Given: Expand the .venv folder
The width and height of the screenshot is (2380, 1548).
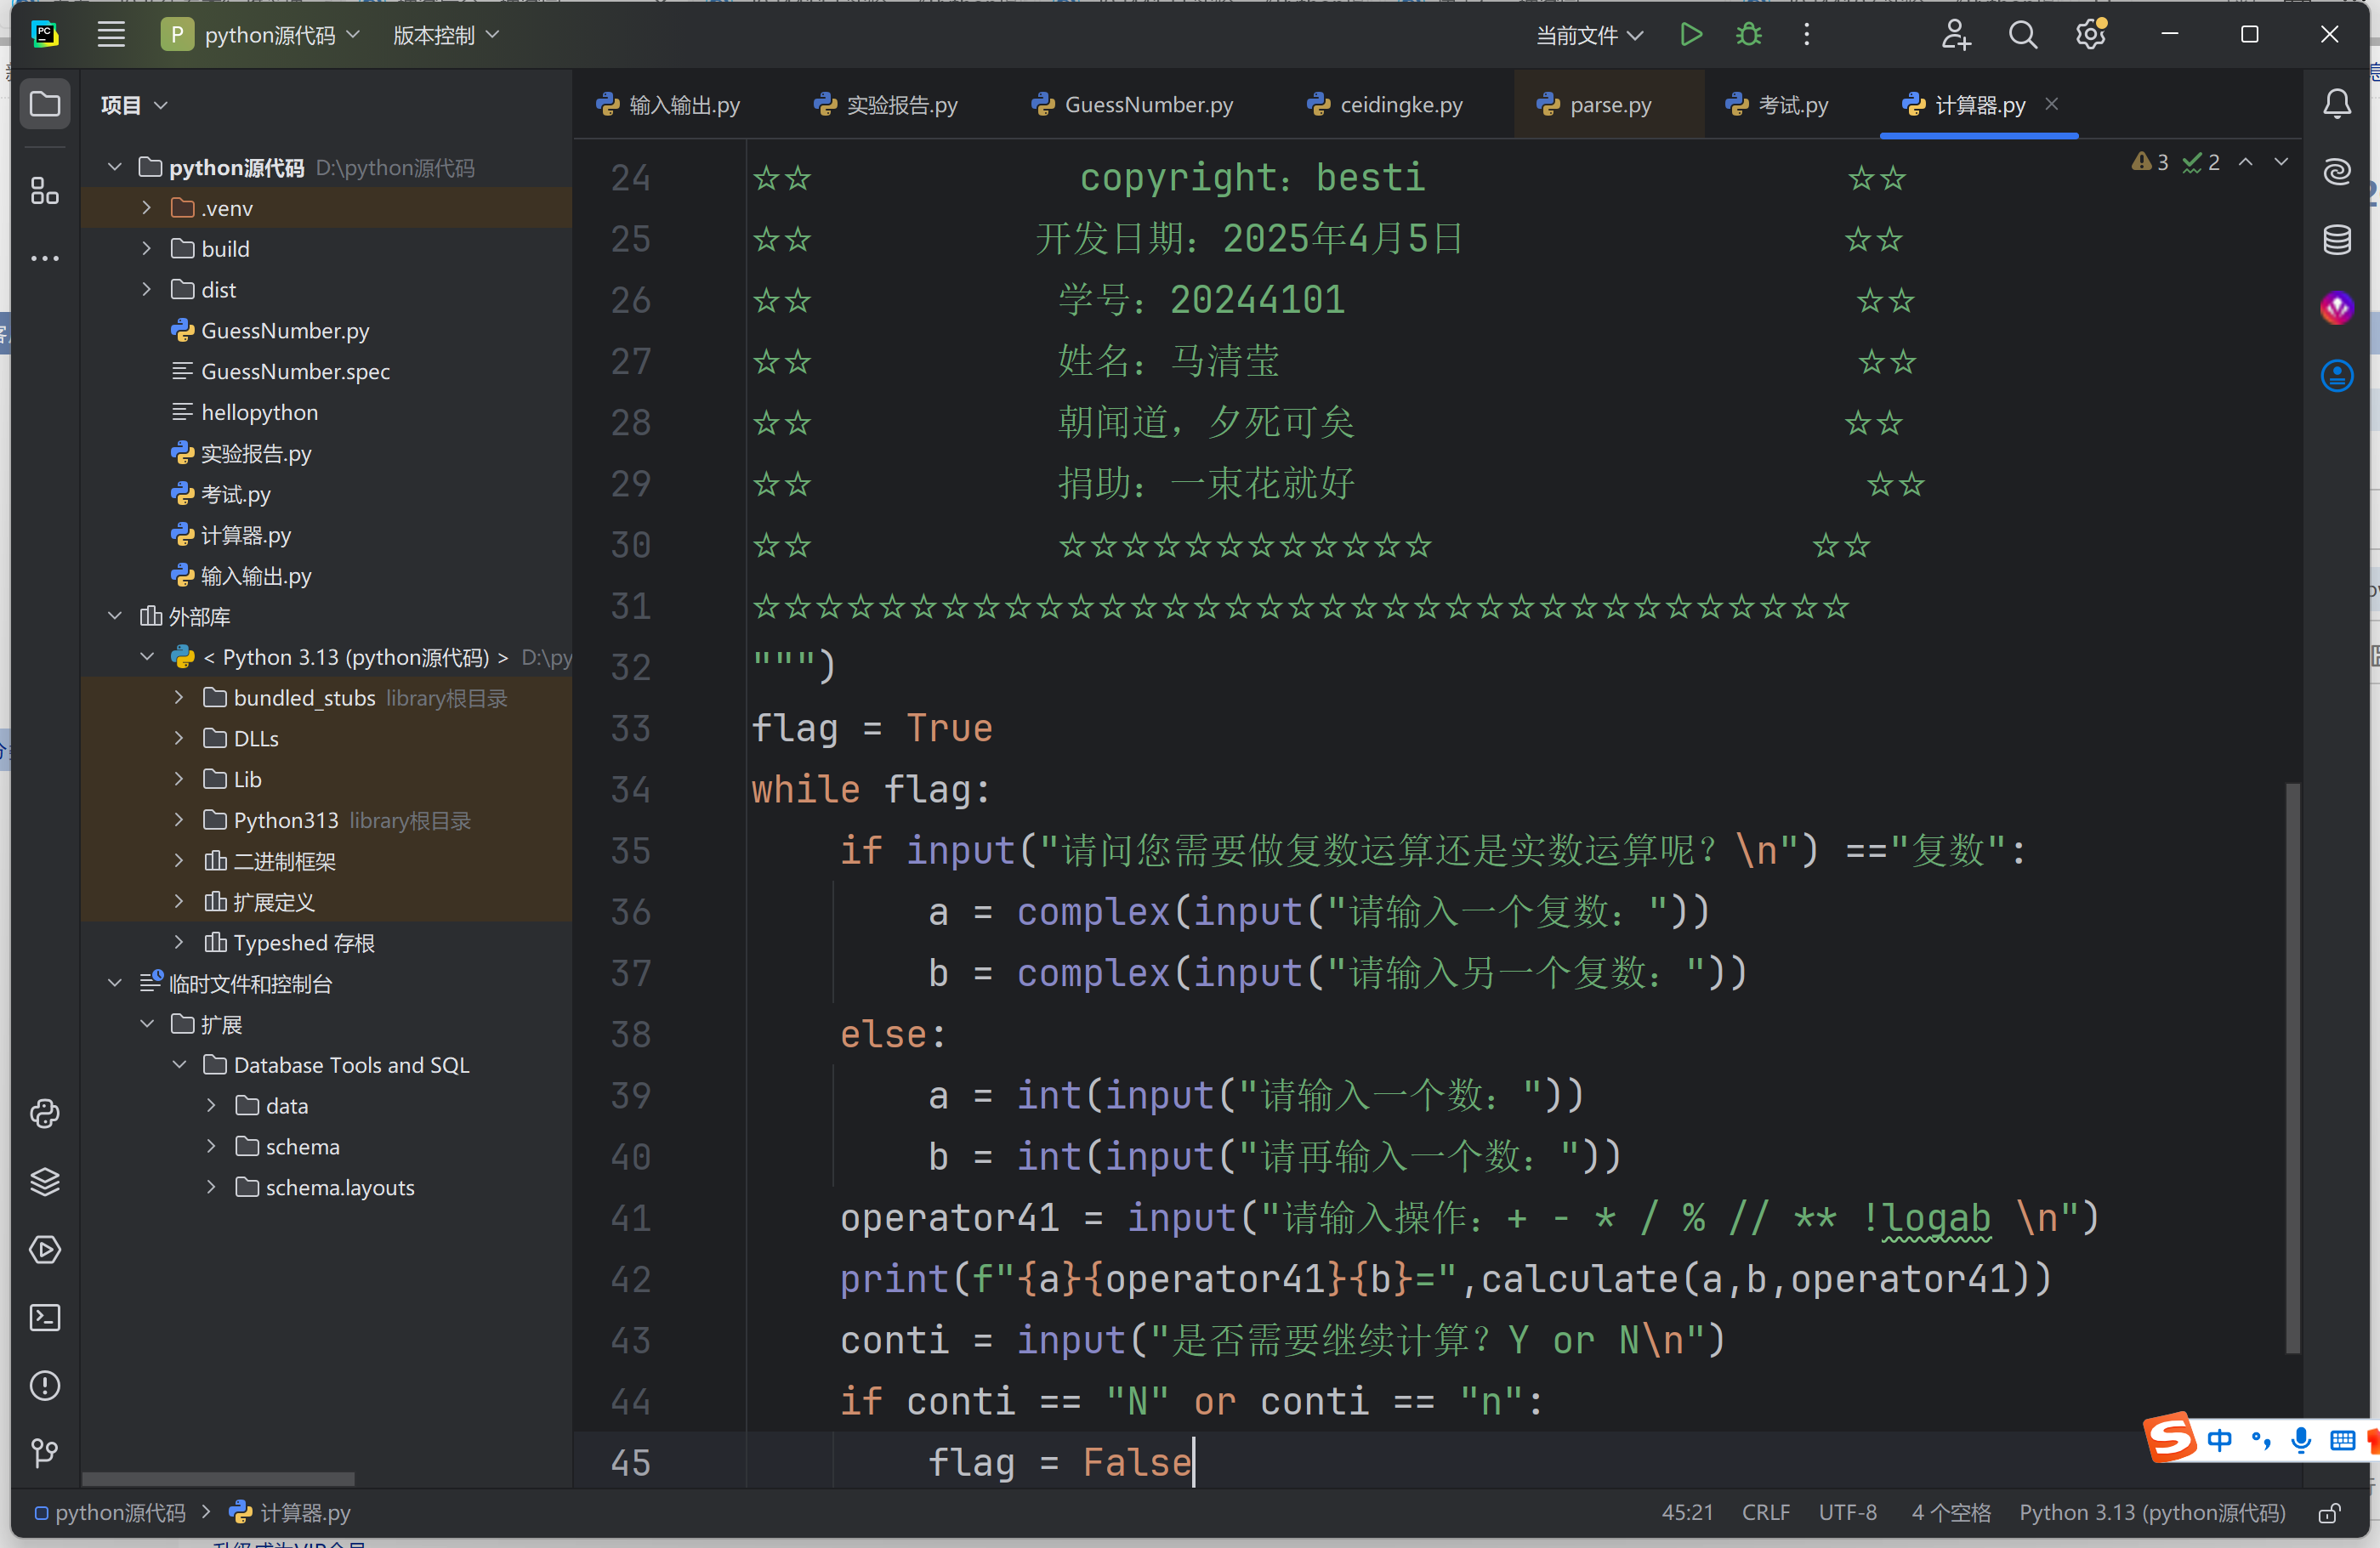Looking at the screenshot, I should (147, 208).
